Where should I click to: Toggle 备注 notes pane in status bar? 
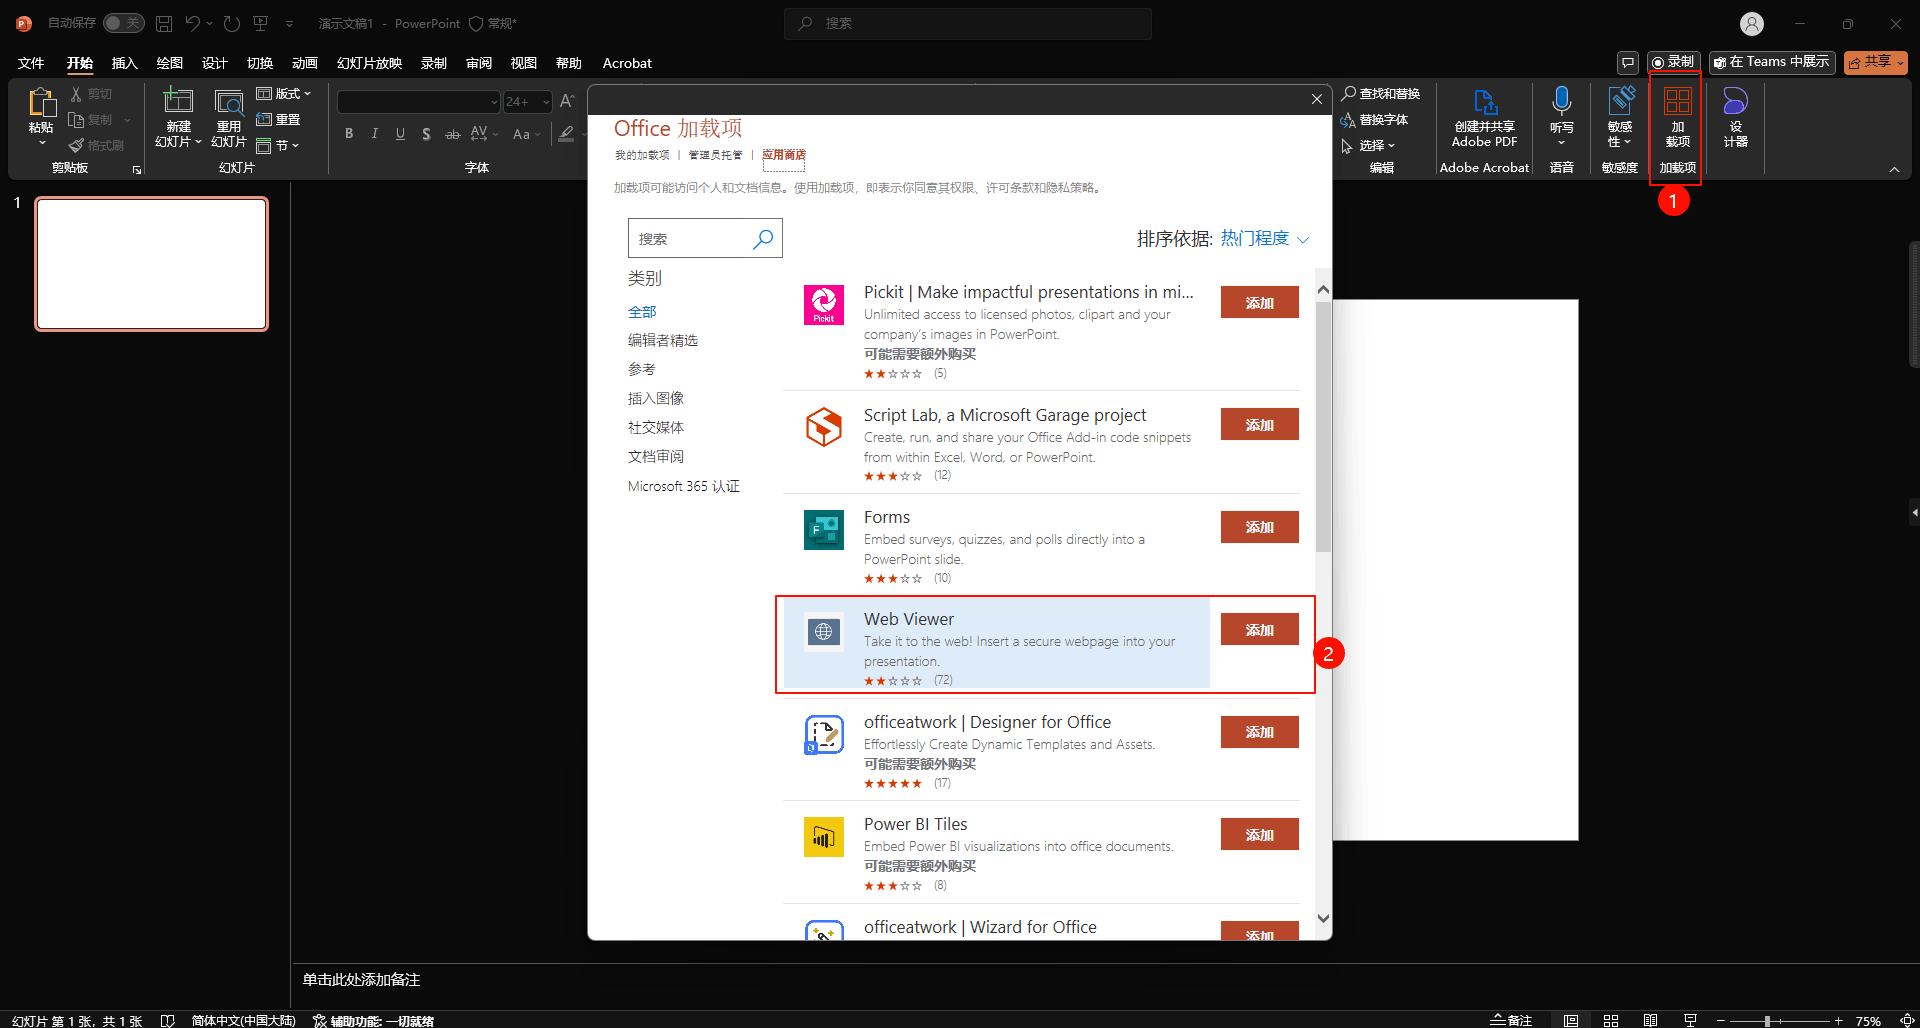pos(1511,1020)
